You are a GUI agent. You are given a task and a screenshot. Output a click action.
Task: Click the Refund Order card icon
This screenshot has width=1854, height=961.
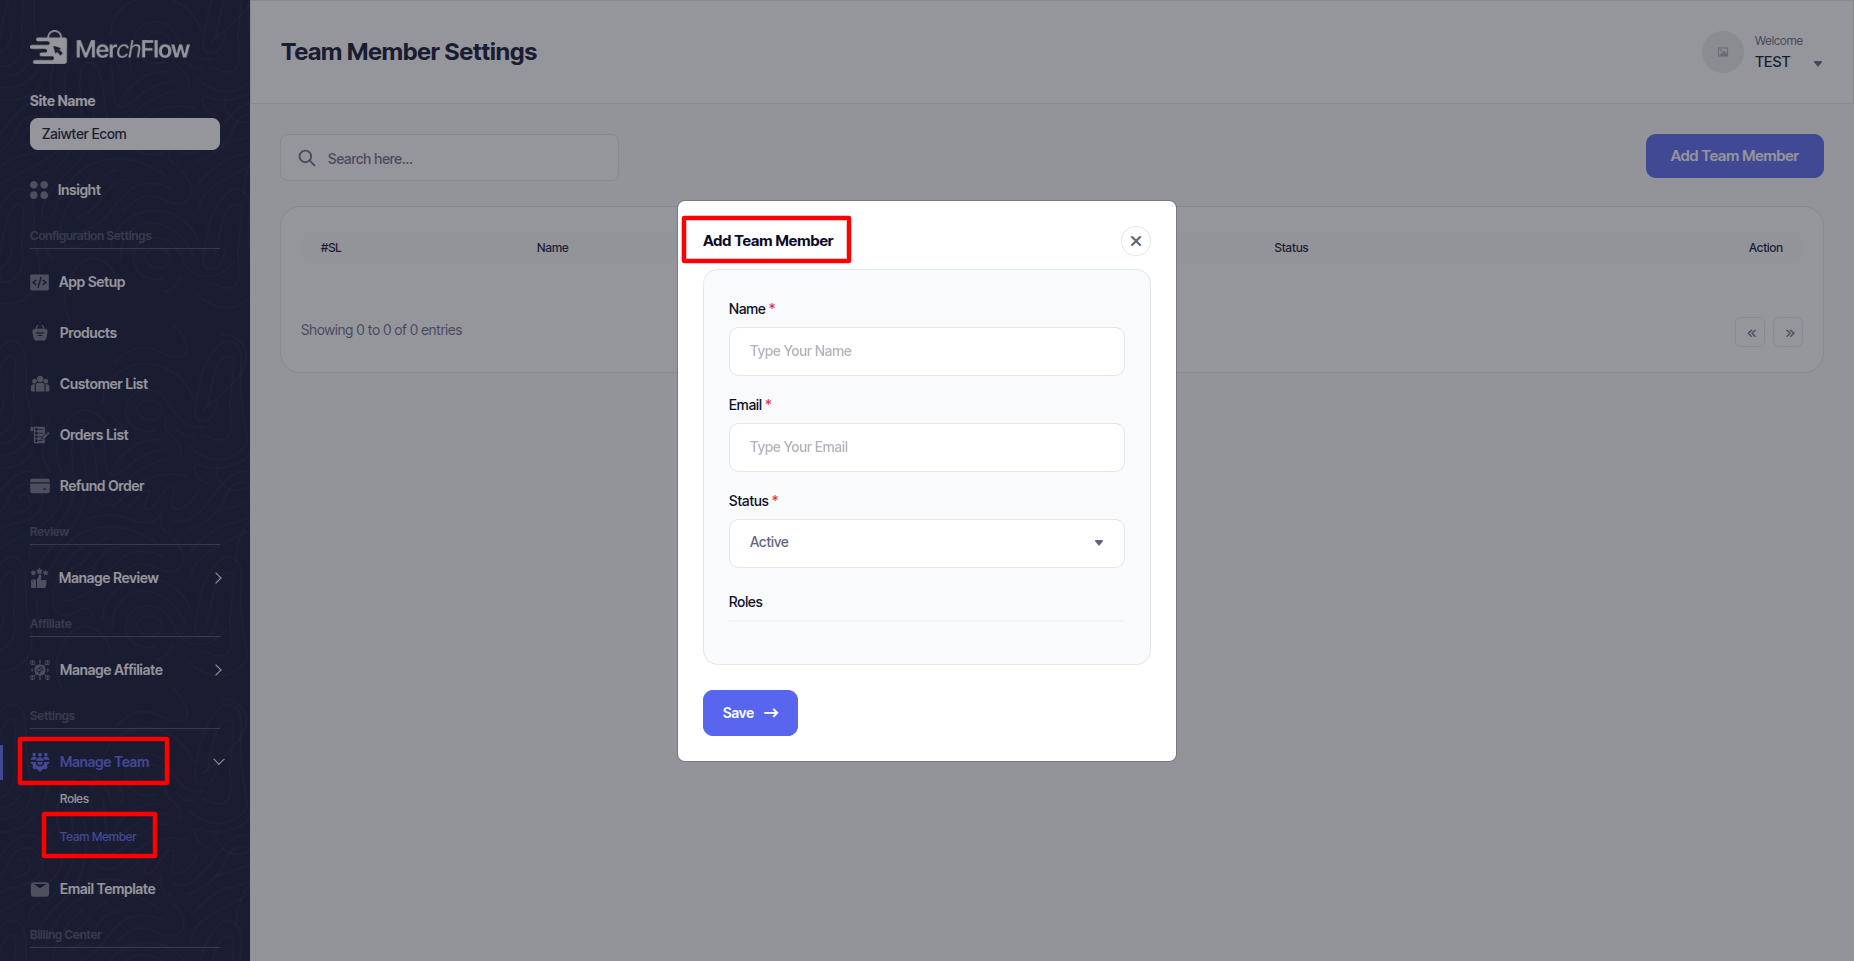[x=40, y=486]
